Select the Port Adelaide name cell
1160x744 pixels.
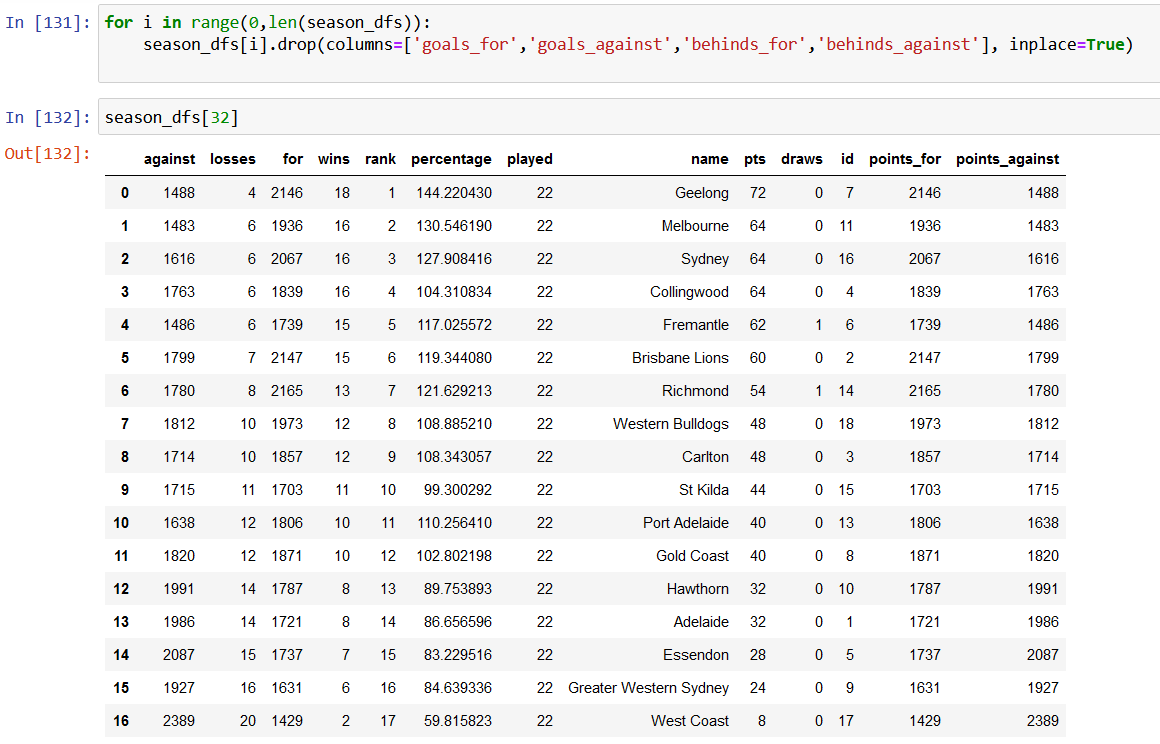(x=686, y=523)
